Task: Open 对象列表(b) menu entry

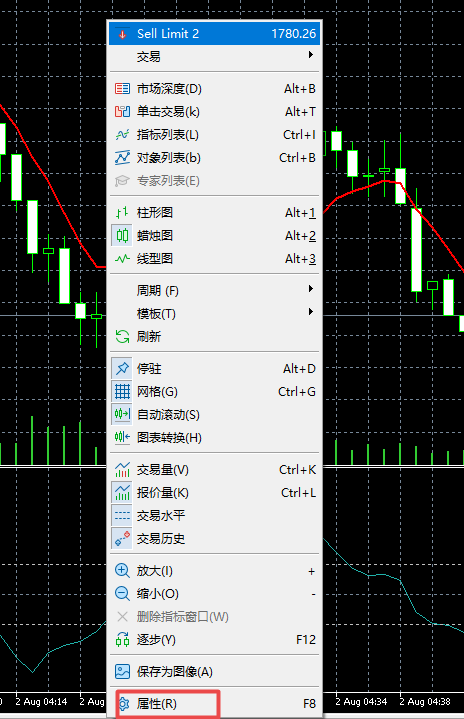Action: click(215, 157)
